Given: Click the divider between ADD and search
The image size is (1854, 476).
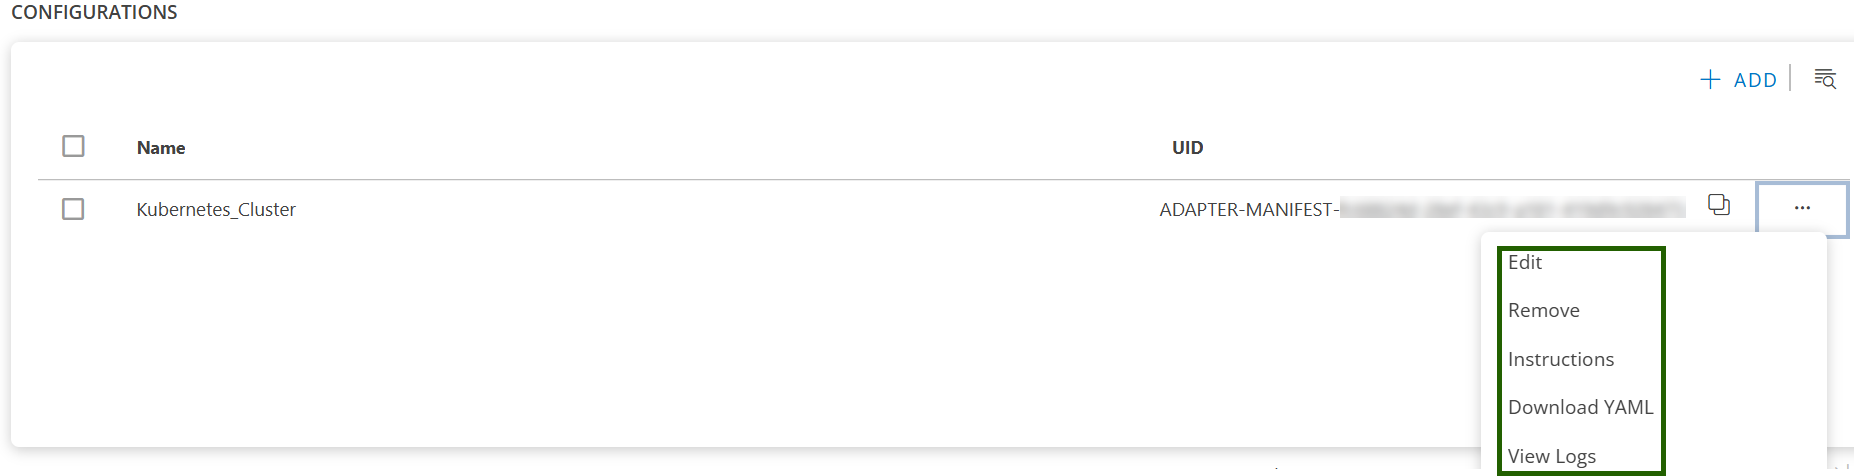Looking at the screenshot, I should [1790, 79].
